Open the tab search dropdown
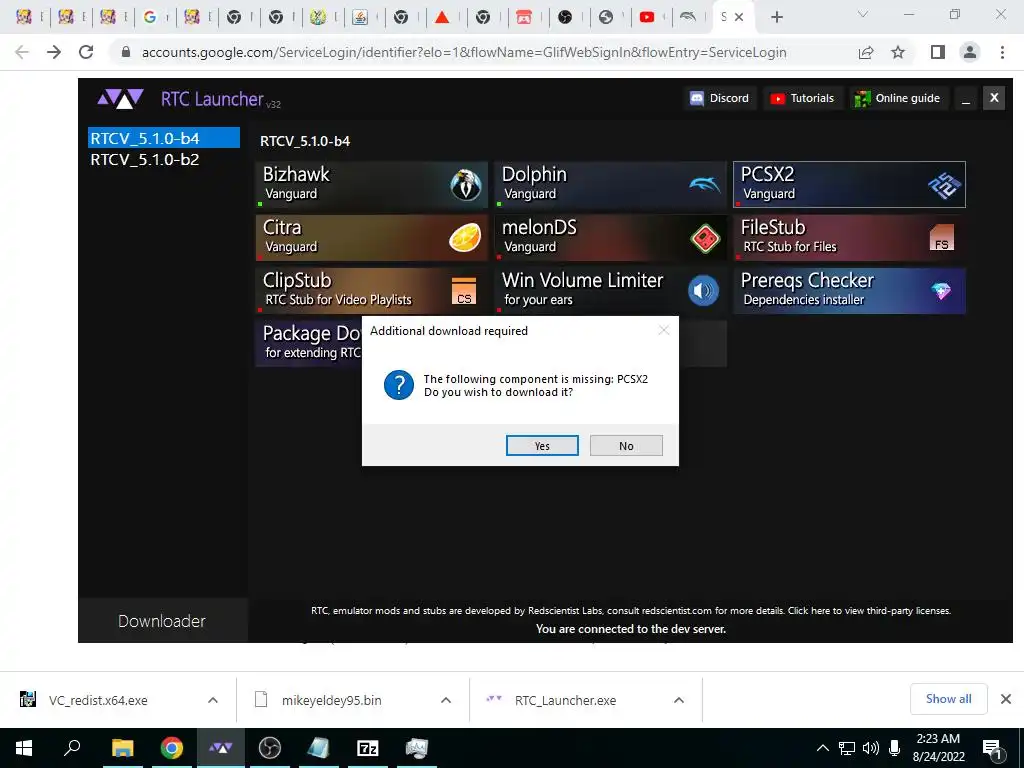Image resolution: width=1024 pixels, height=768 pixels. (x=863, y=14)
